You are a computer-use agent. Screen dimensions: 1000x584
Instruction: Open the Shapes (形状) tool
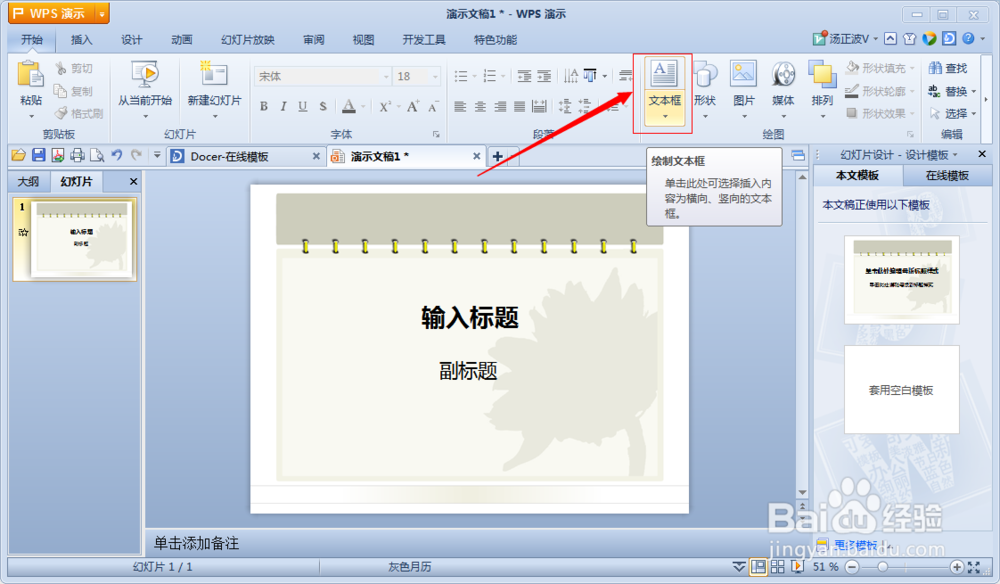(705, 89)
